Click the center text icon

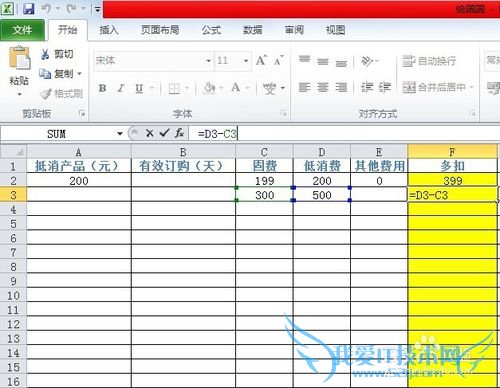click(x=323, y=88)
